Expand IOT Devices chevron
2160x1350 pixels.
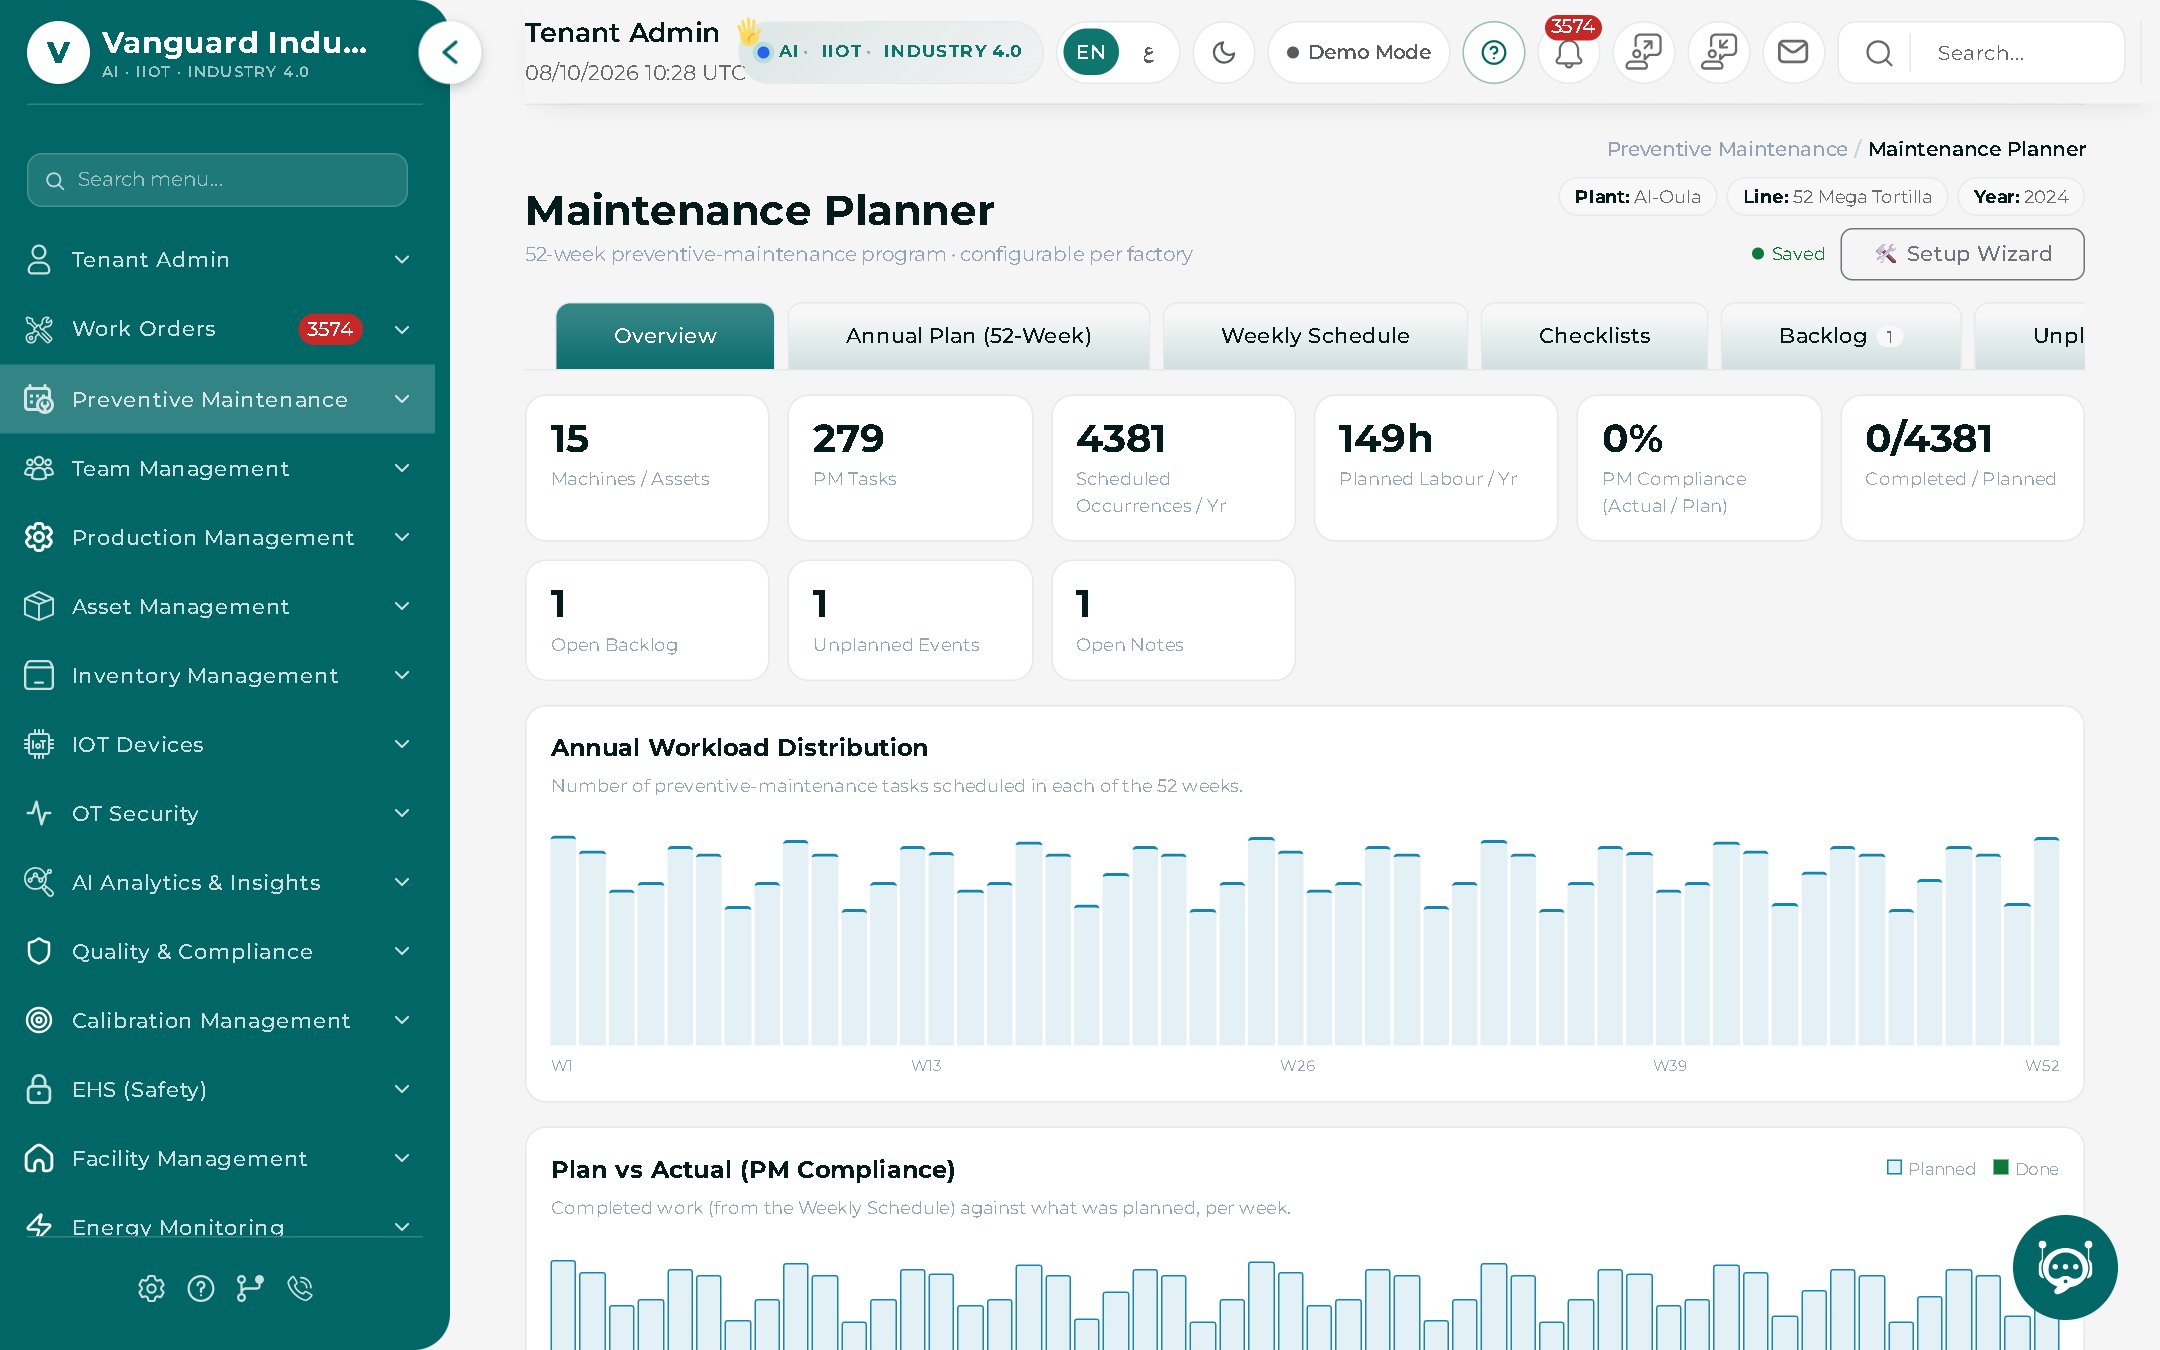pyautogui.click(x=402, y=744)
